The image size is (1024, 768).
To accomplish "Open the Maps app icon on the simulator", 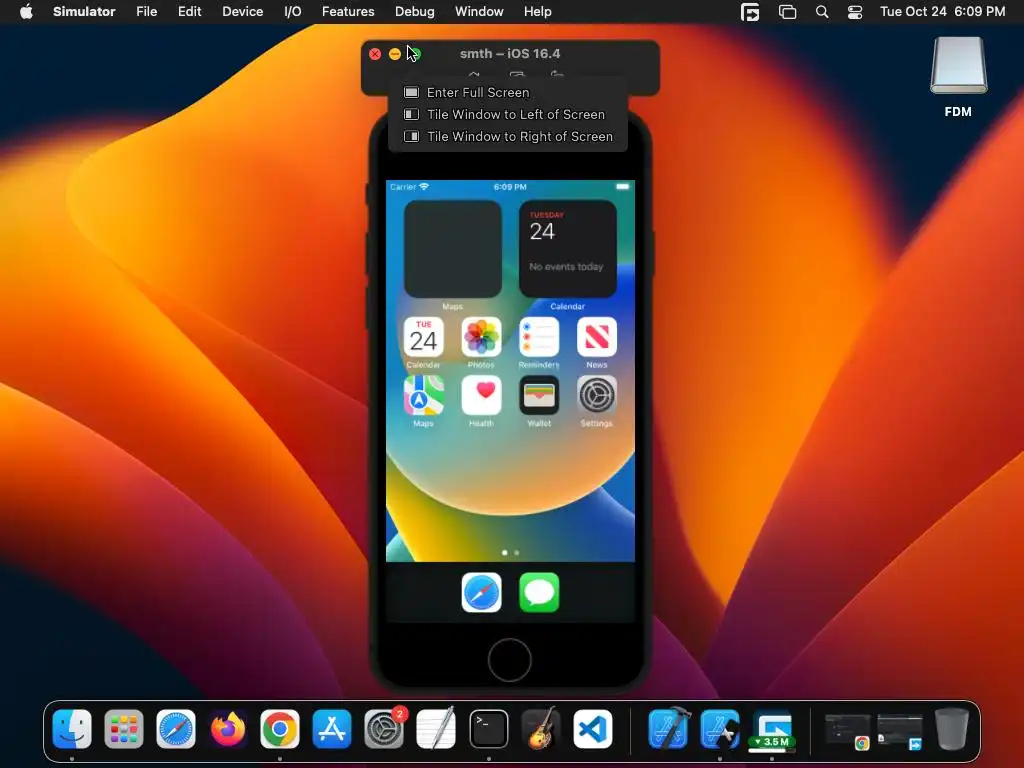I will pyautogui.click(x=423, y=396).
